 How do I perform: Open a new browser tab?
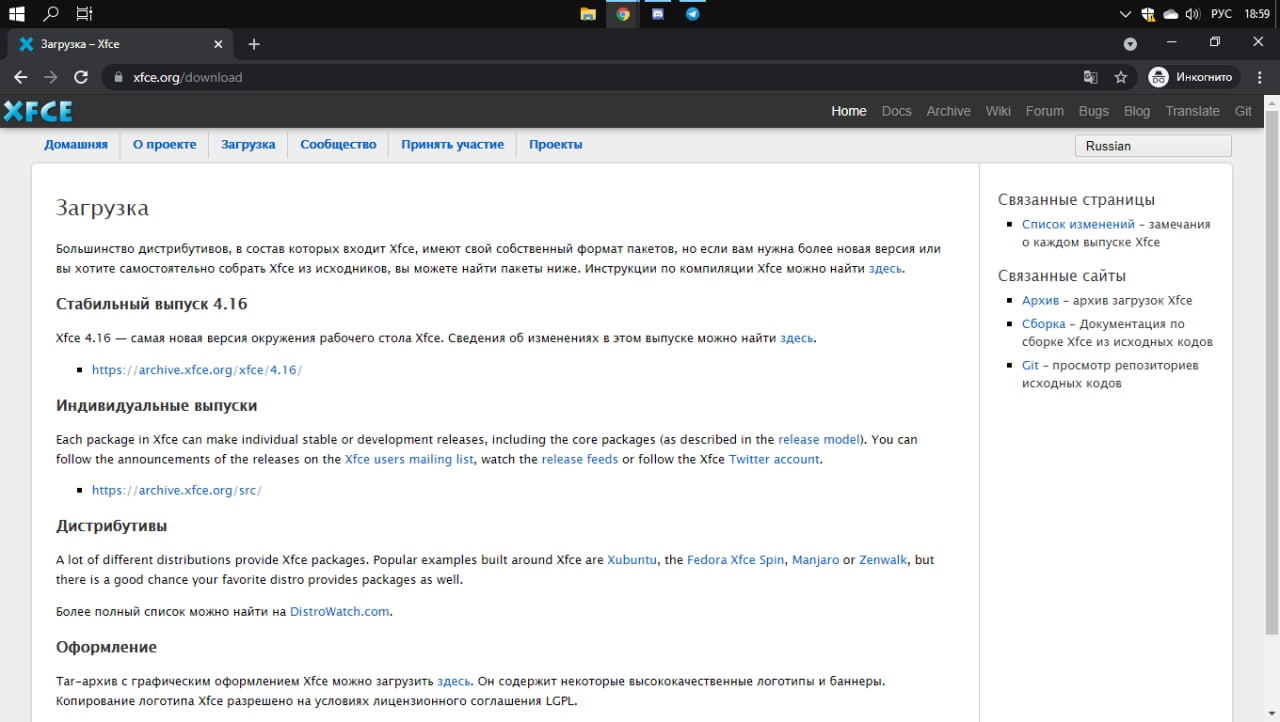pyautogui.click(x=254, y=44)
